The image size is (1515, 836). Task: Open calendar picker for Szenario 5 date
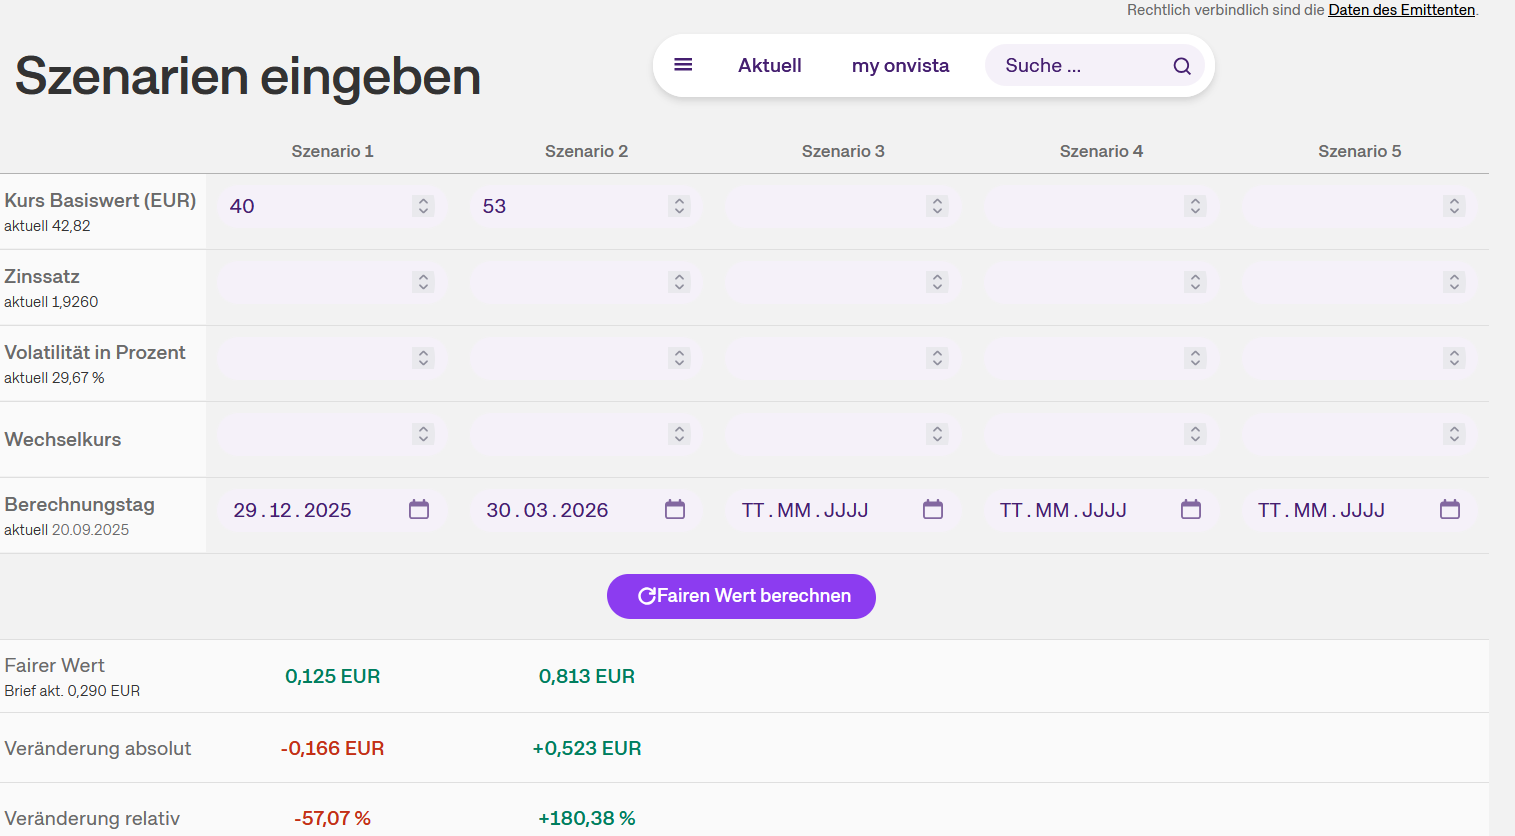(x=1449, y=510)
